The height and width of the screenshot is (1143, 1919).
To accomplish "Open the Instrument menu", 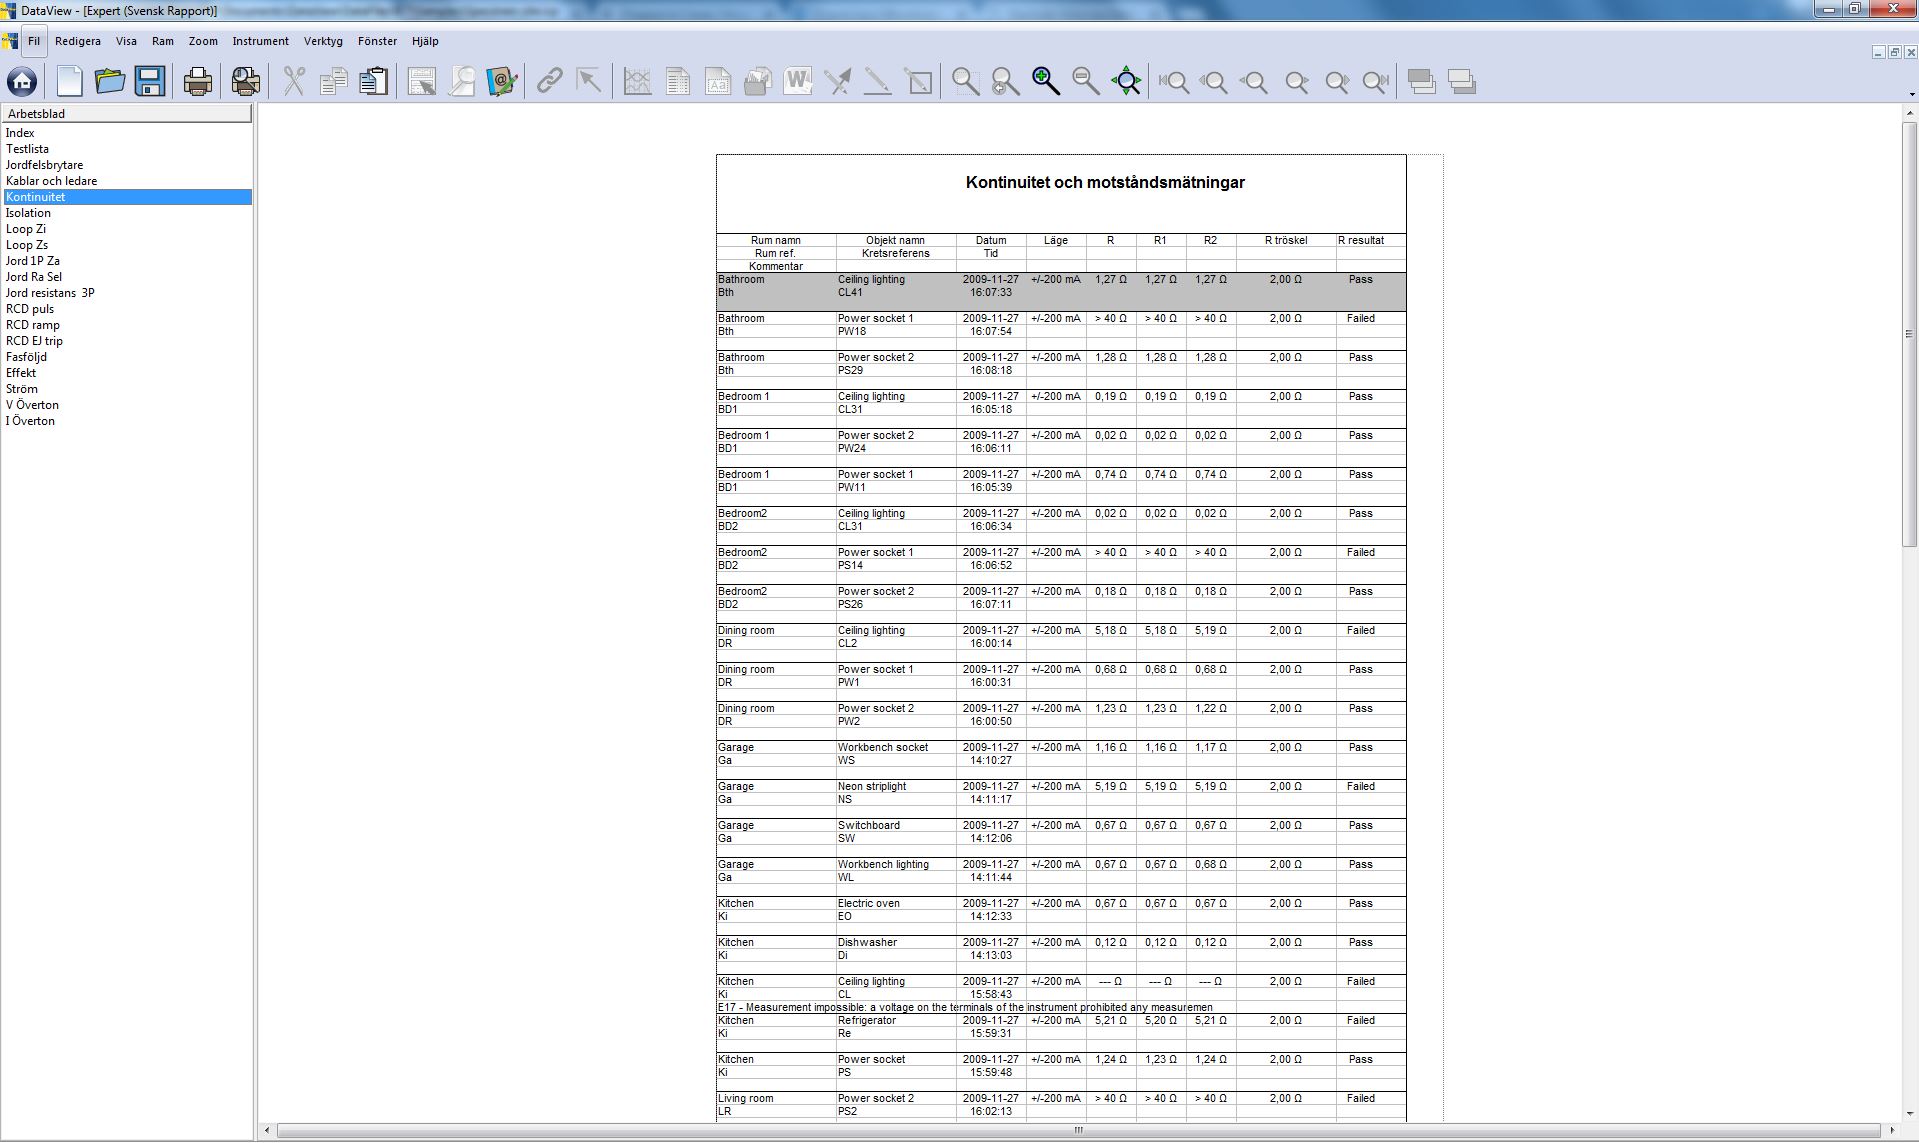I will (260, 41).
